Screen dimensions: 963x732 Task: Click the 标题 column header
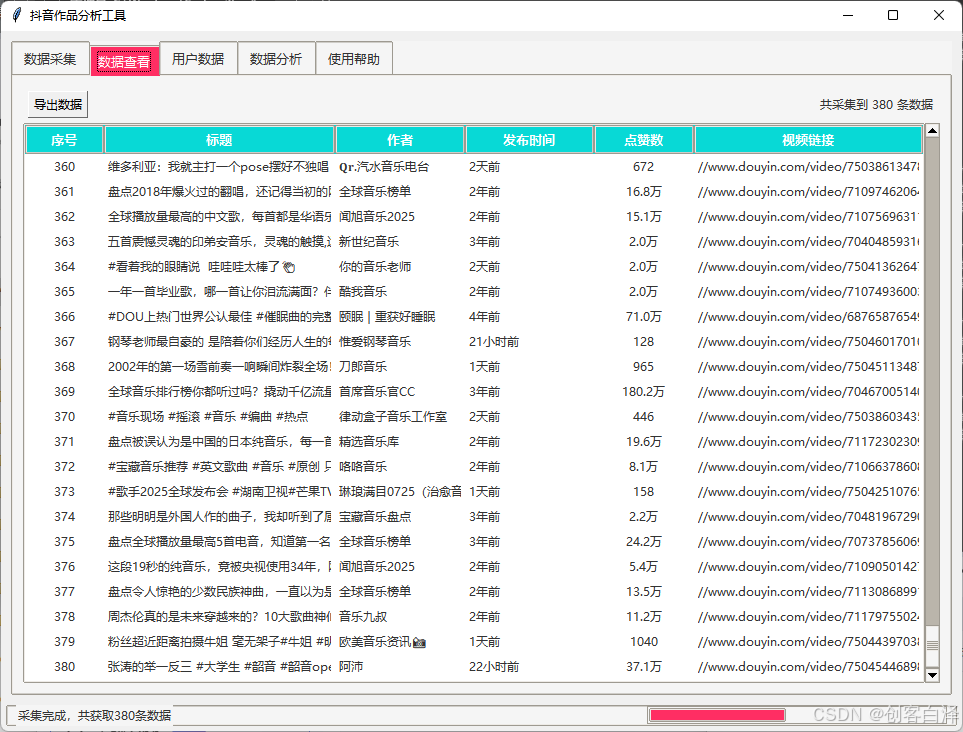point(219,140)
